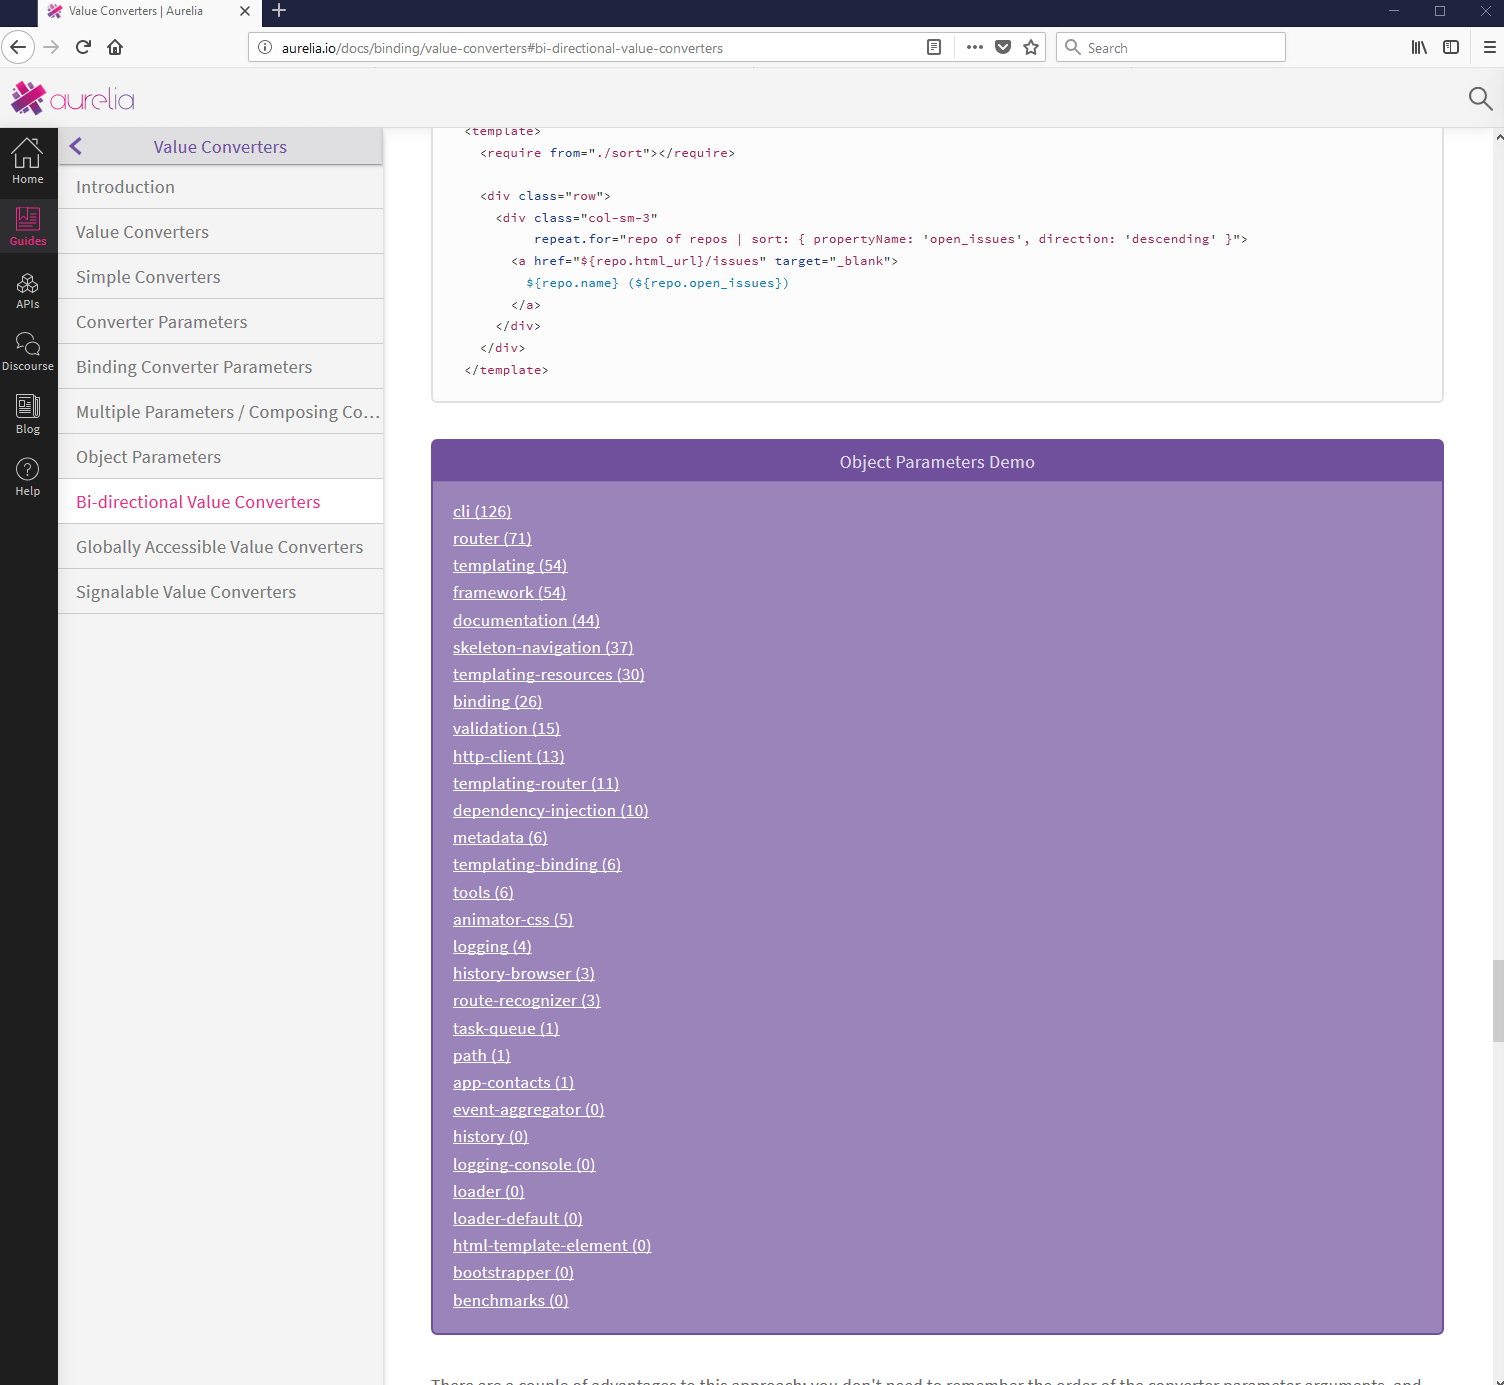Bookmark this page with star icon
Screen dimensions: 1504x1385
[x=1031, y=47]
